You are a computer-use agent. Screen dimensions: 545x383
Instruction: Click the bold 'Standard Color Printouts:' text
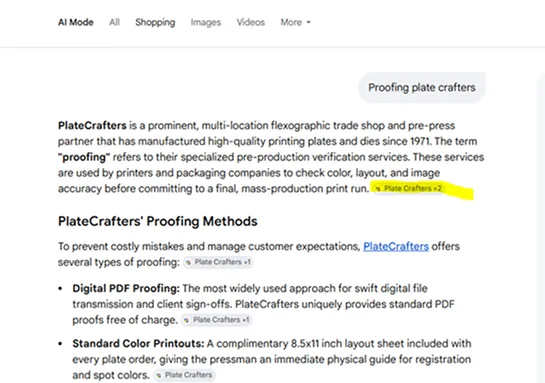(138, 343)
